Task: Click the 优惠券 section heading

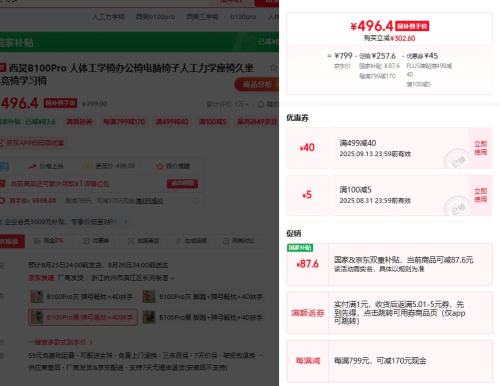Action: tap(297, 118)
